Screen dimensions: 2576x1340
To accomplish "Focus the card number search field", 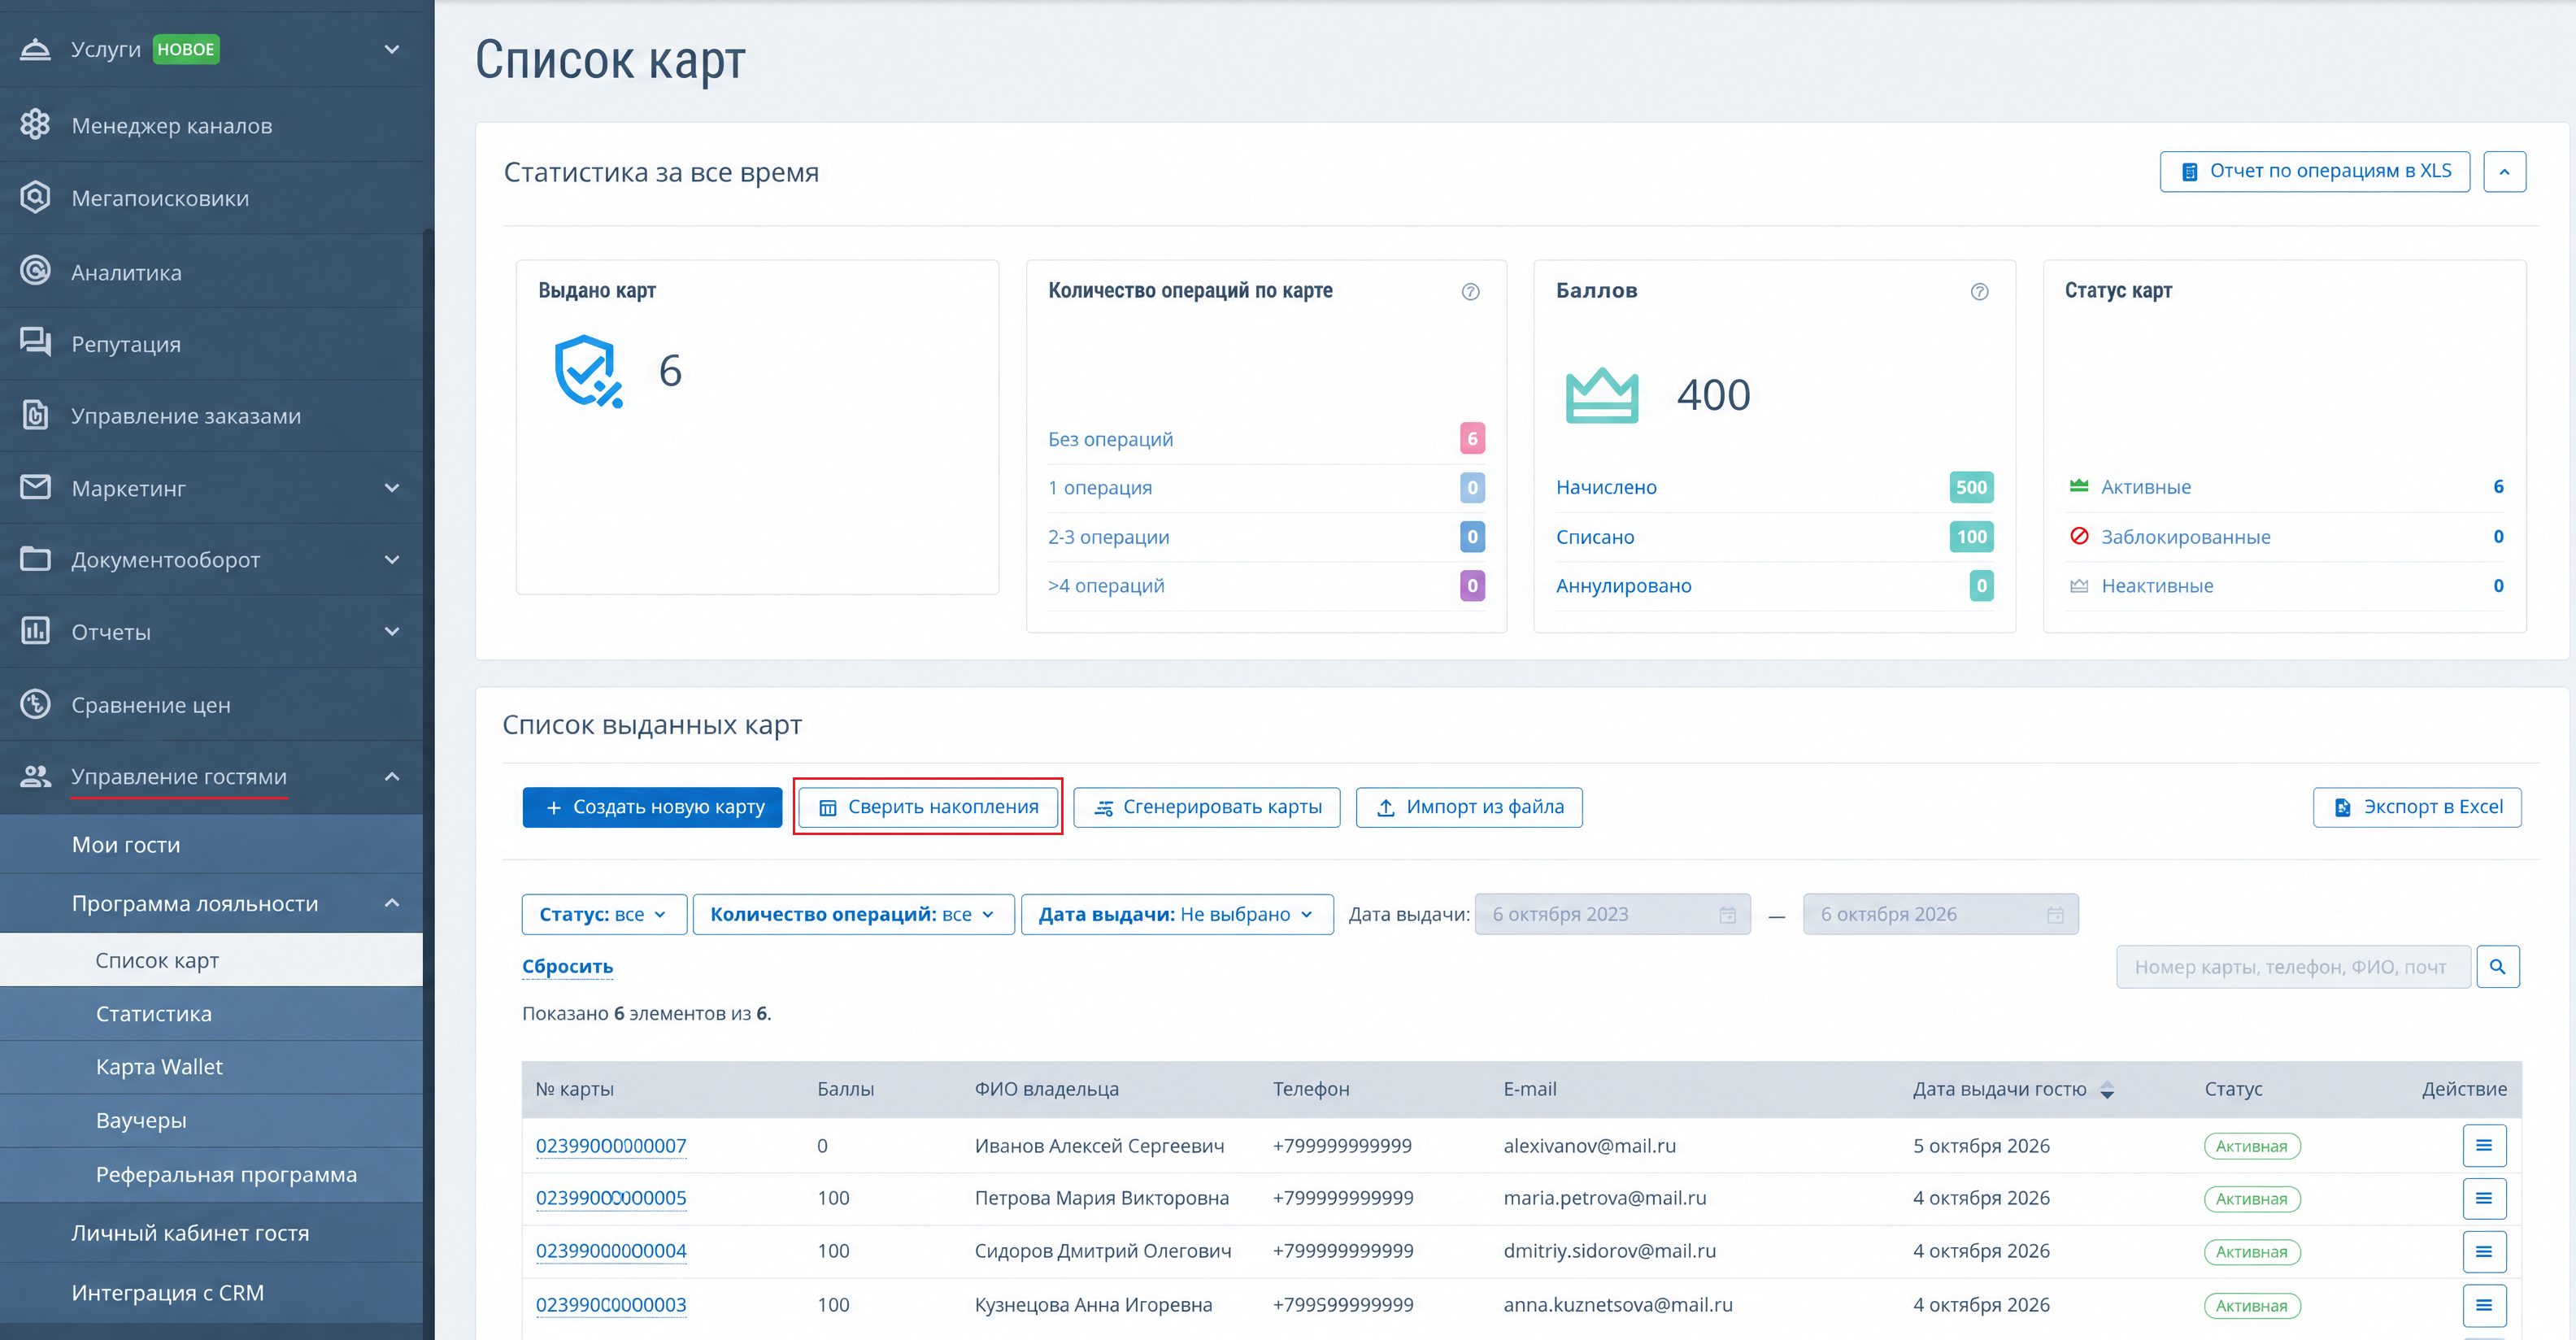I will point(2293,967).
